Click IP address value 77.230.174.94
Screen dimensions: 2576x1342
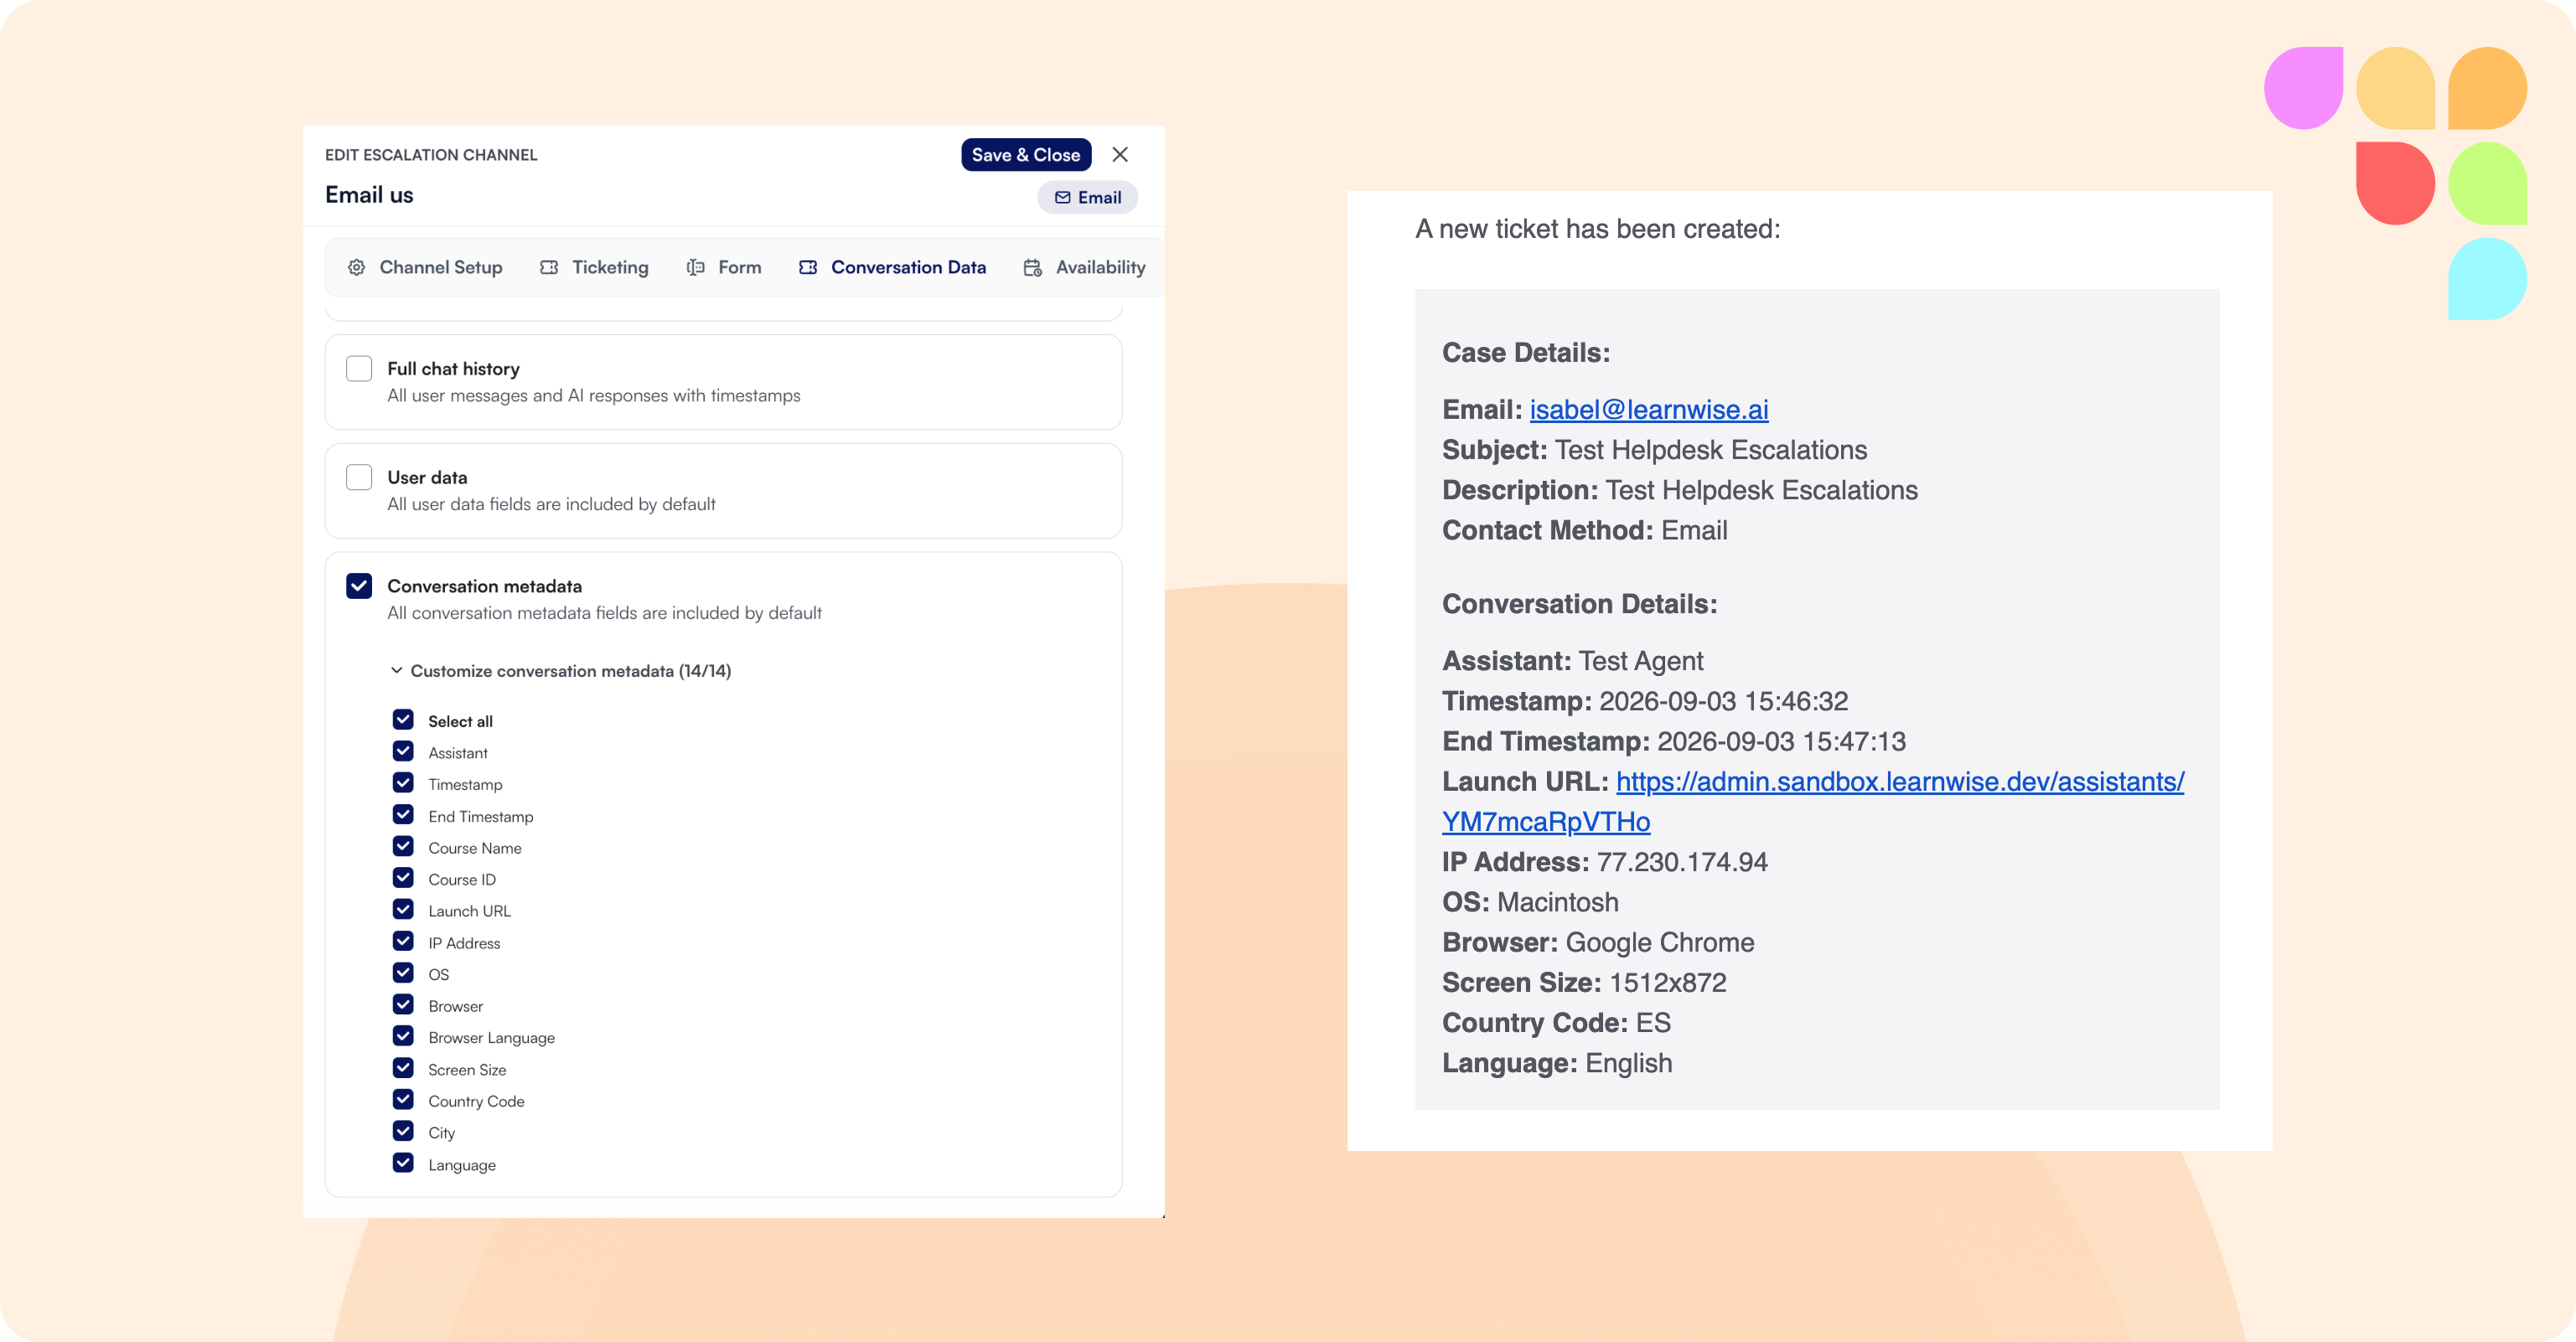[1682, 862]
